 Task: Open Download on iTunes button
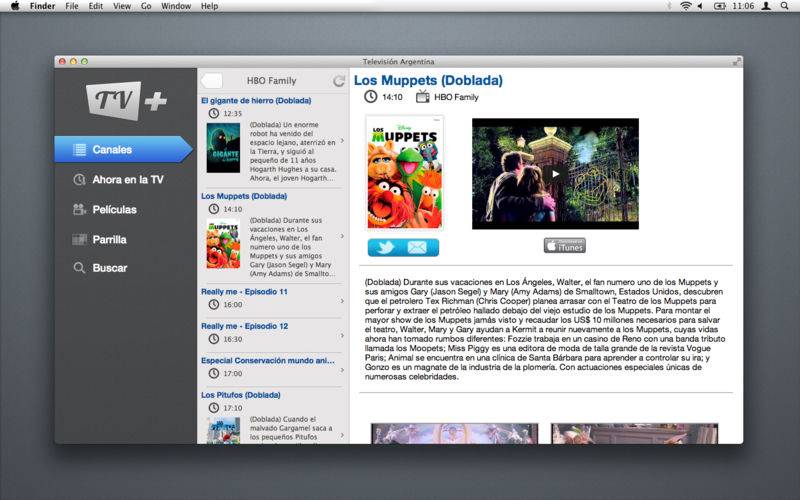click(x=564, y=246)
